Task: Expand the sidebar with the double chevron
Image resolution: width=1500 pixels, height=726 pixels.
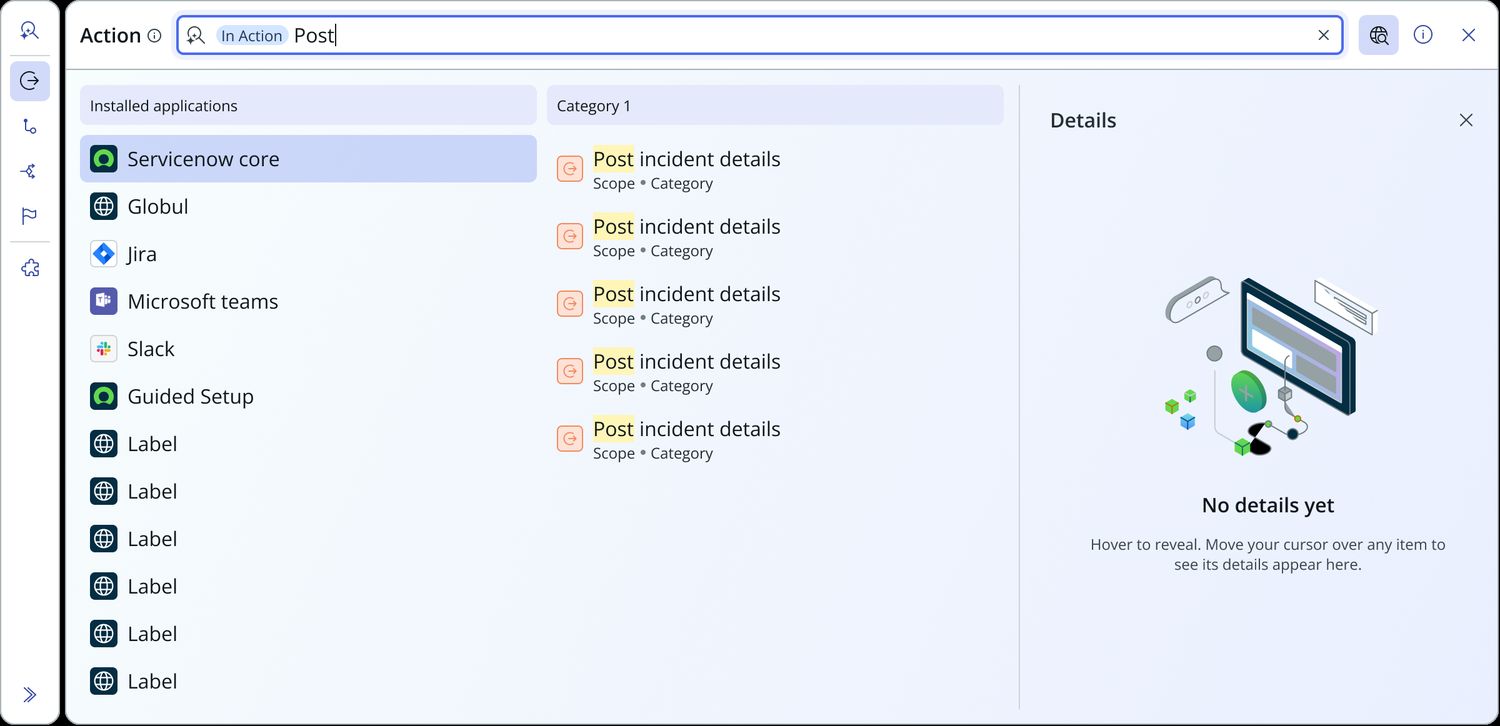Action: [29, 695]
